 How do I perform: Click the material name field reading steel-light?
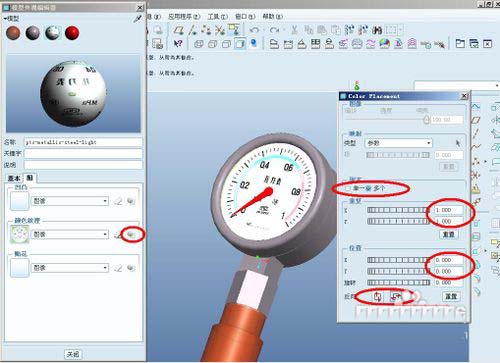click(x=83, y=142)
